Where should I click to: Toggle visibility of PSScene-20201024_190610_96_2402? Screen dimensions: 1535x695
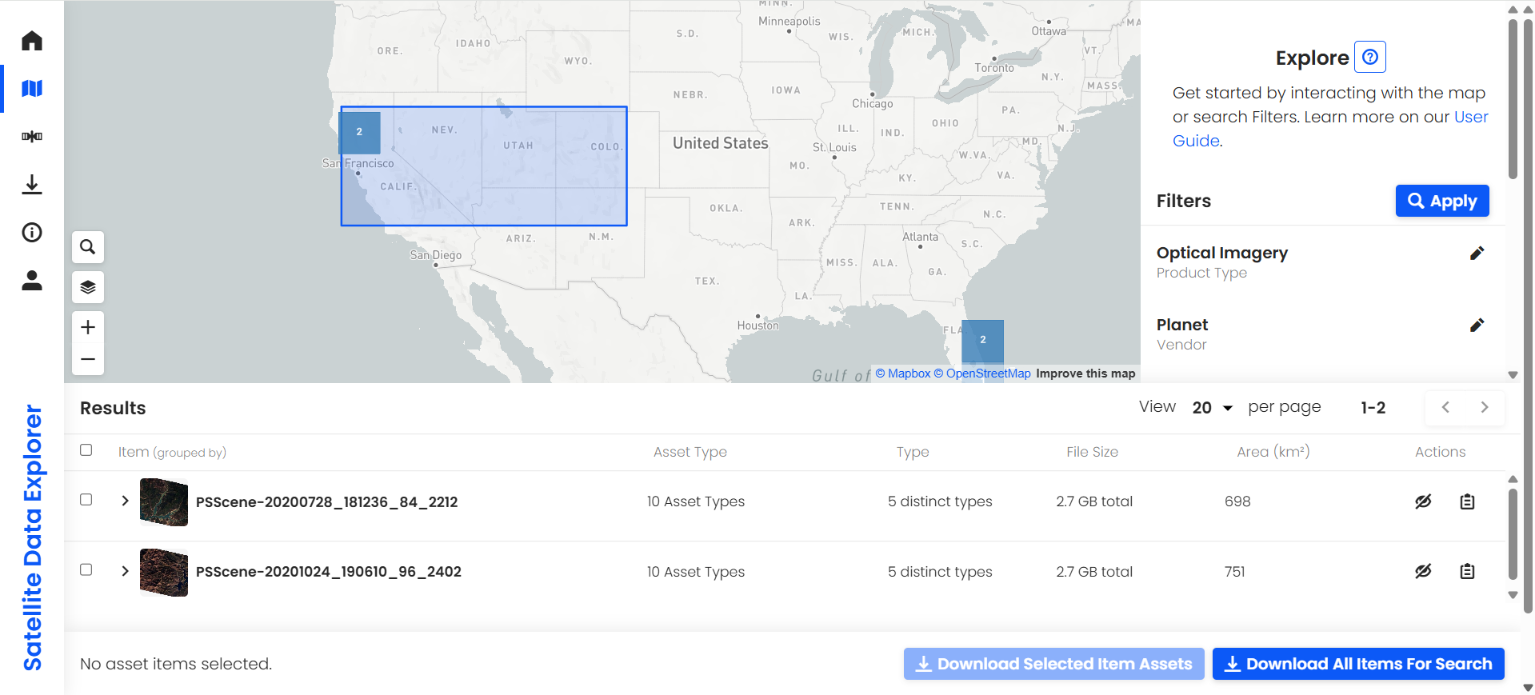coord(1422,571)
